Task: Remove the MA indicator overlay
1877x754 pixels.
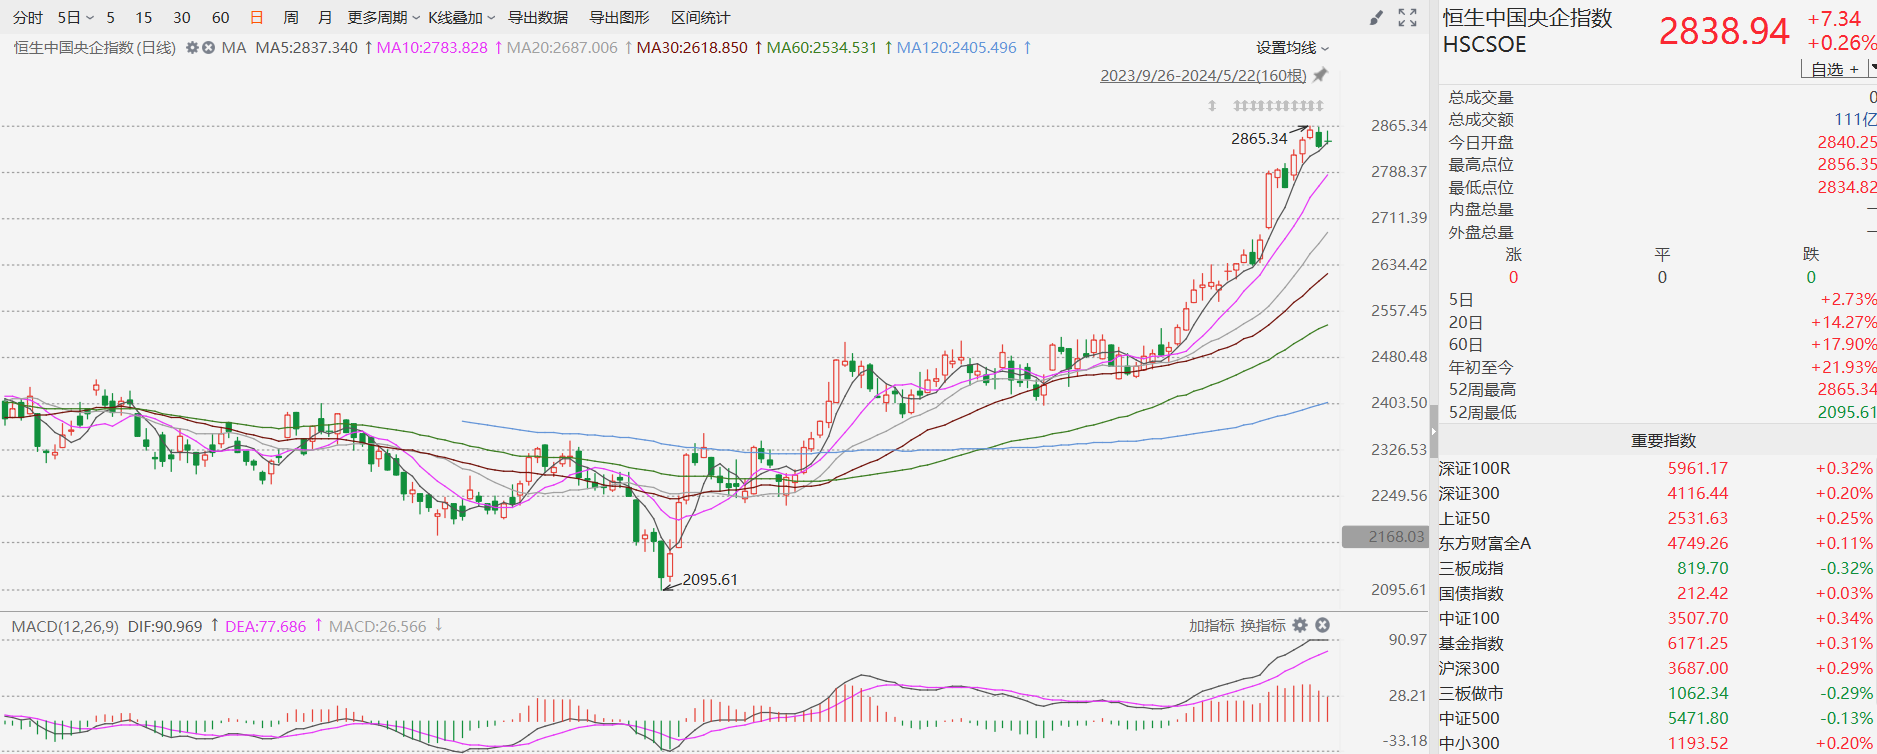Action: [x=208, y=47]
